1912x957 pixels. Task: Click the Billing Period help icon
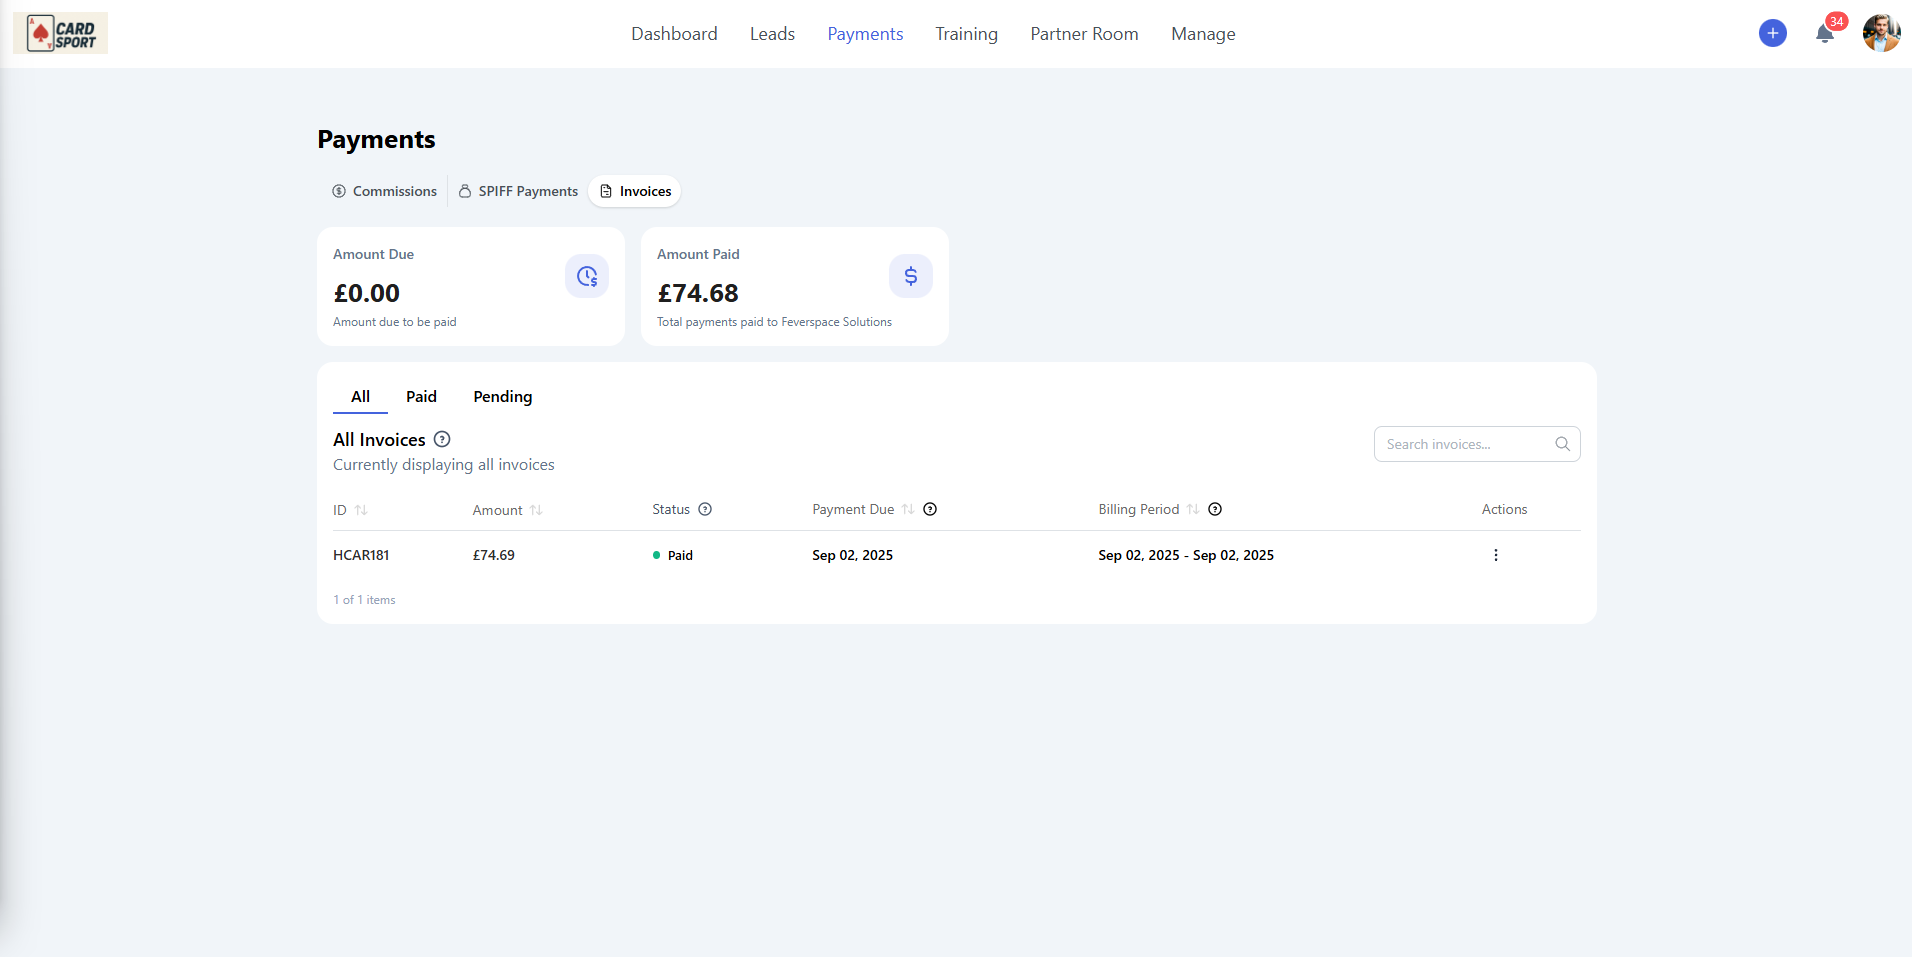pos(1215,509)
